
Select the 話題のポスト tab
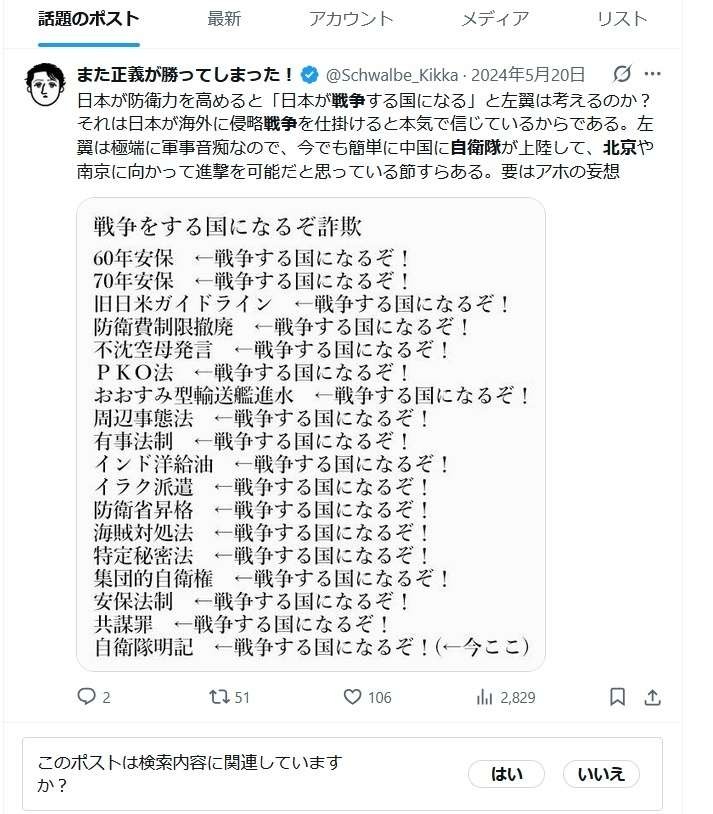[89, 19]
